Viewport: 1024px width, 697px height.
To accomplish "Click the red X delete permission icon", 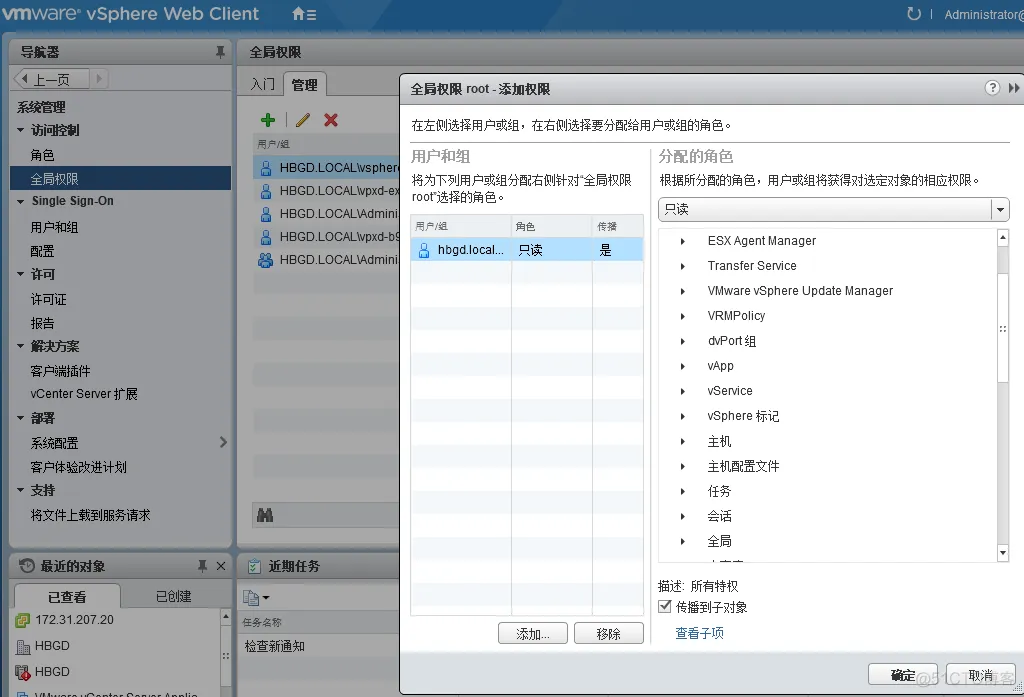I will click(x=331, y=120).
